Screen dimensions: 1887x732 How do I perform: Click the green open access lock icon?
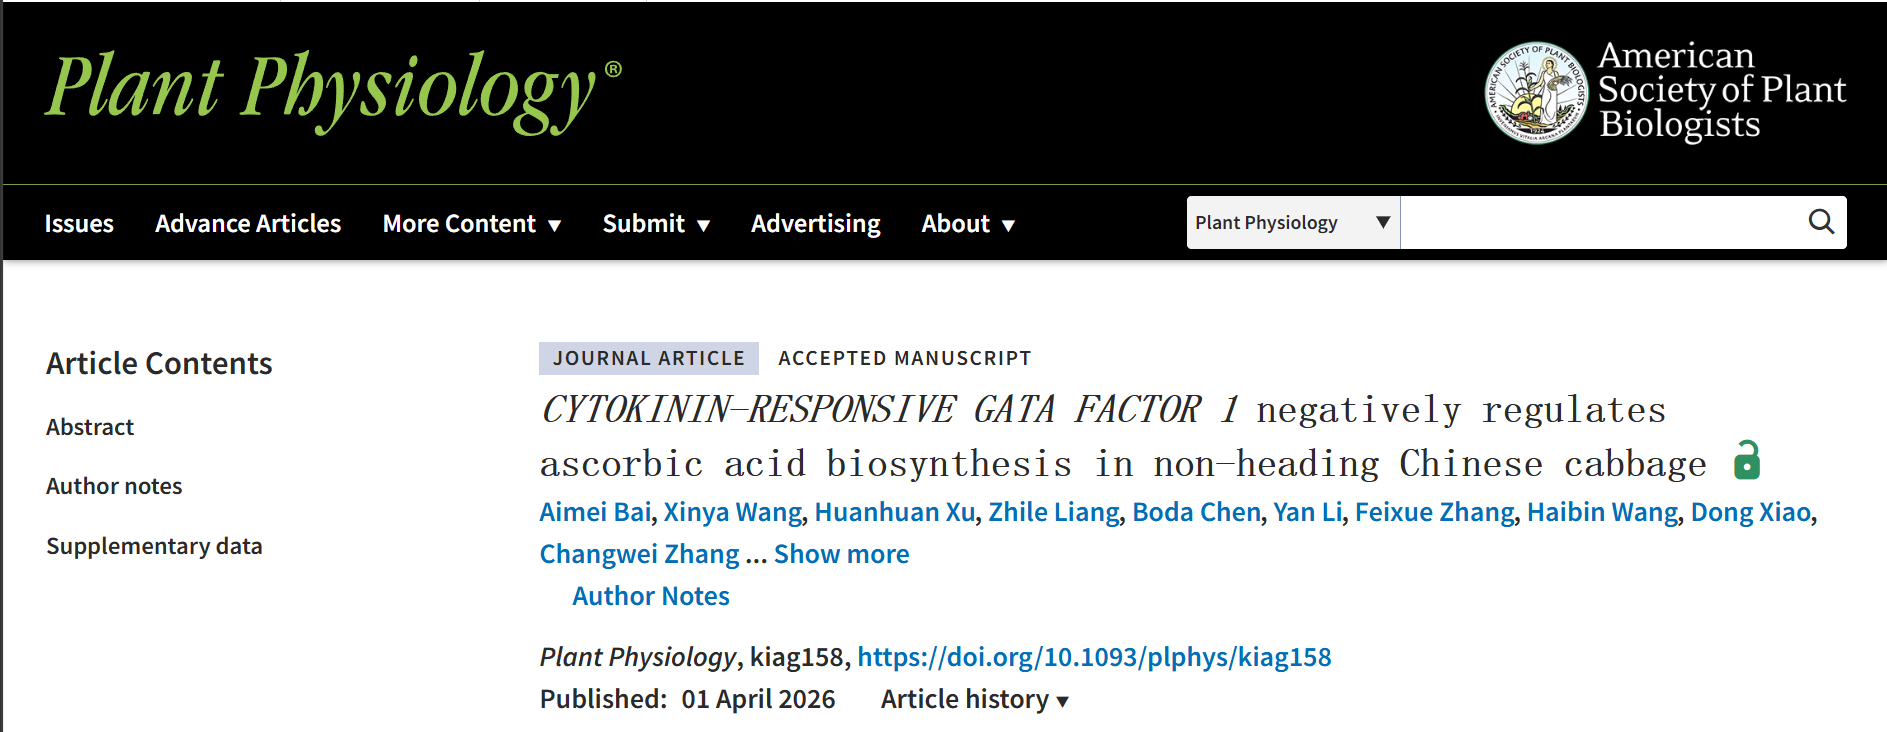pos(1746,461)
